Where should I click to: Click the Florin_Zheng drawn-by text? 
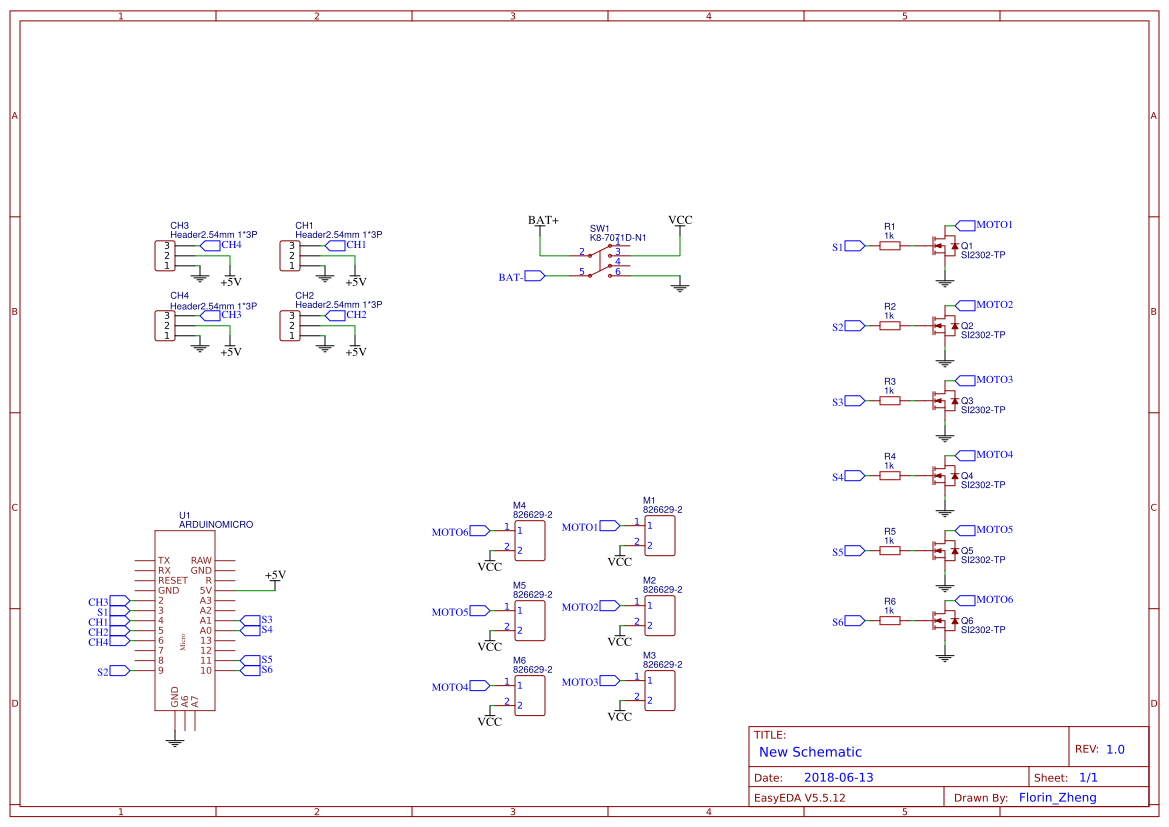pos(1056,796)
